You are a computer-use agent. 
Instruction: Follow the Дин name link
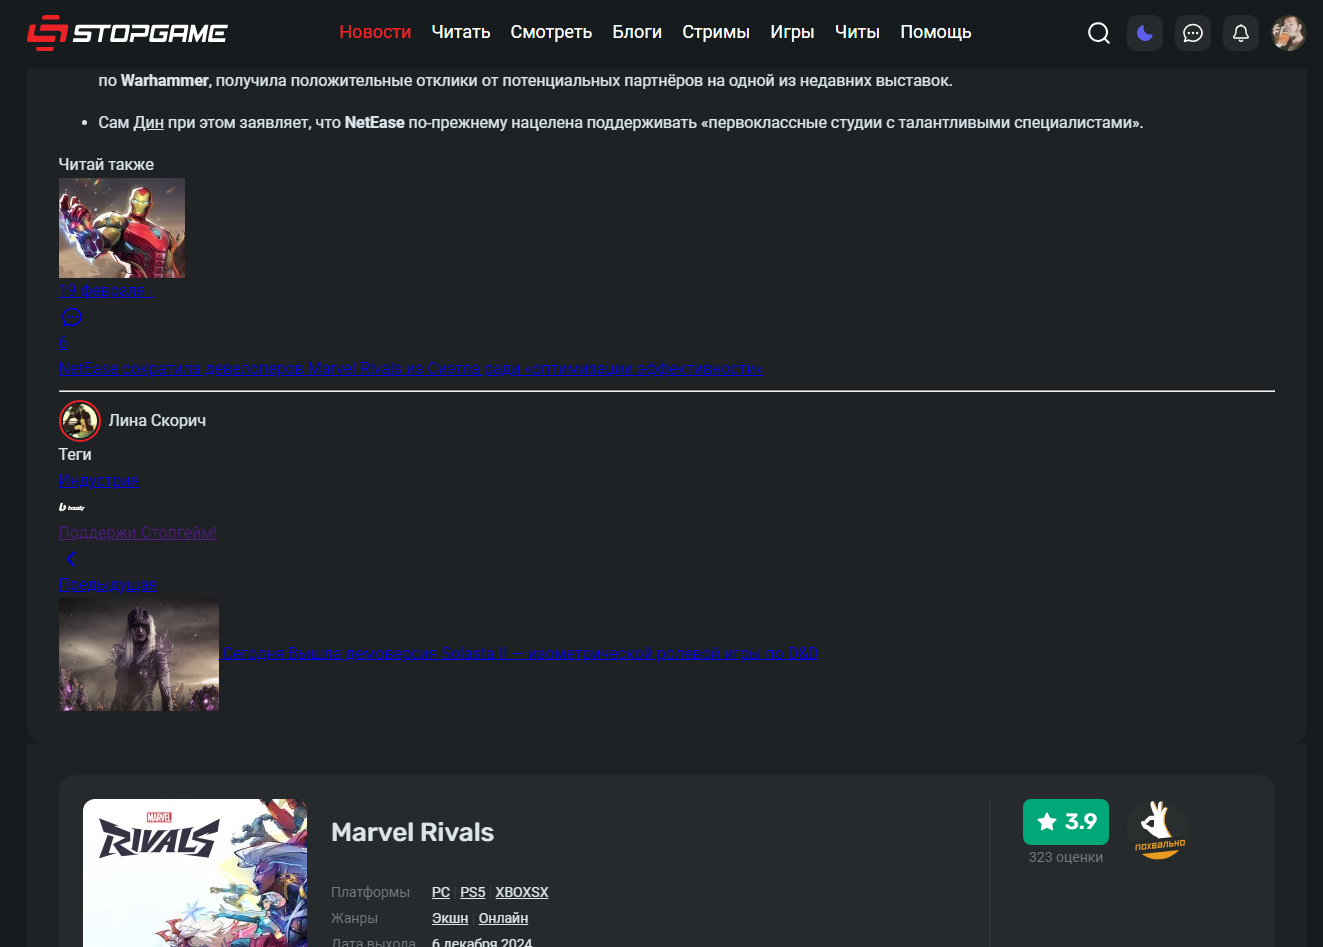tap(149, 123)
